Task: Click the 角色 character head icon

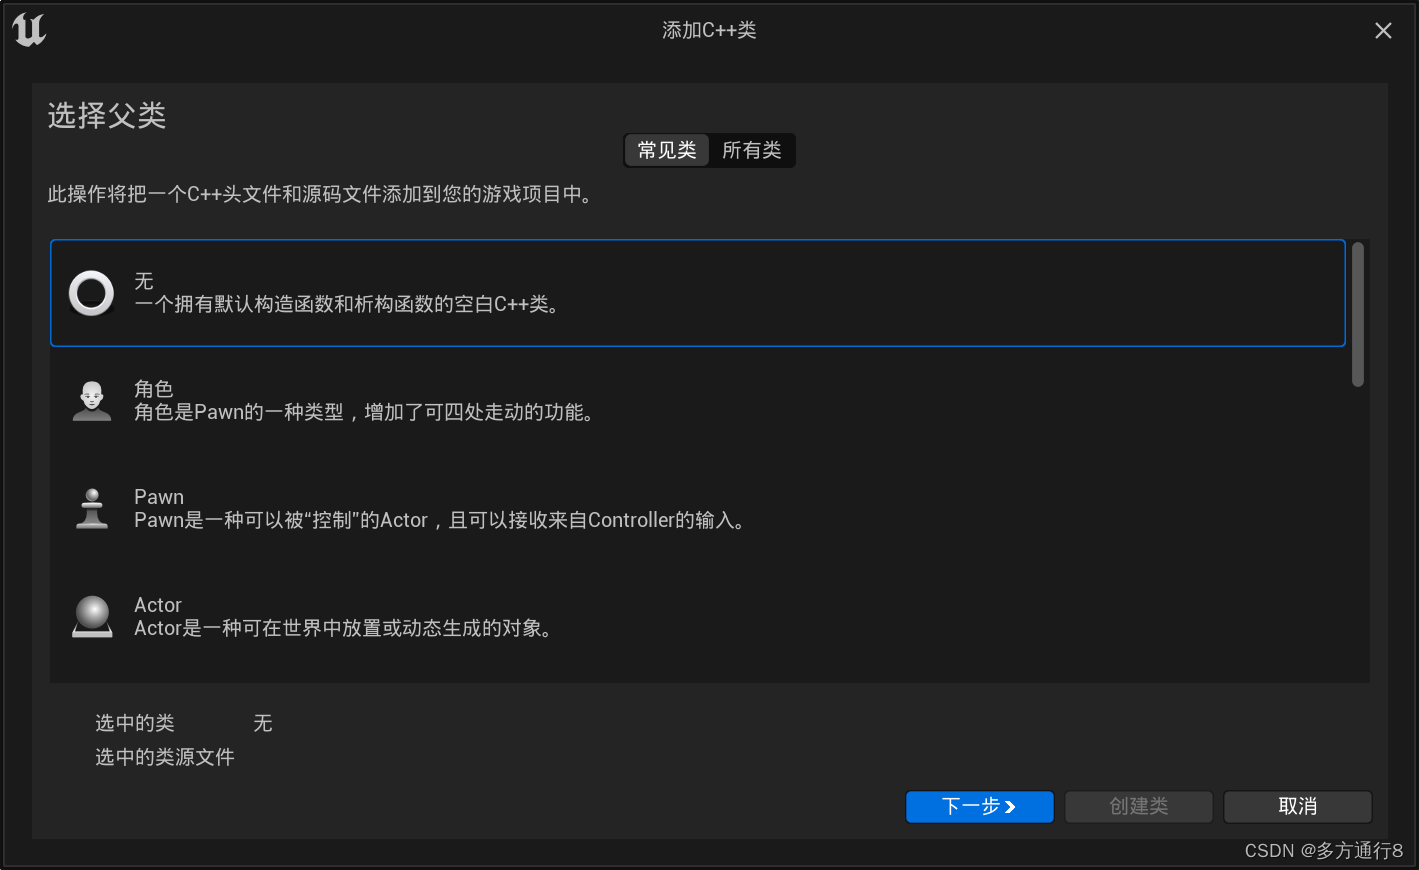Action: [x=91, y=401]
